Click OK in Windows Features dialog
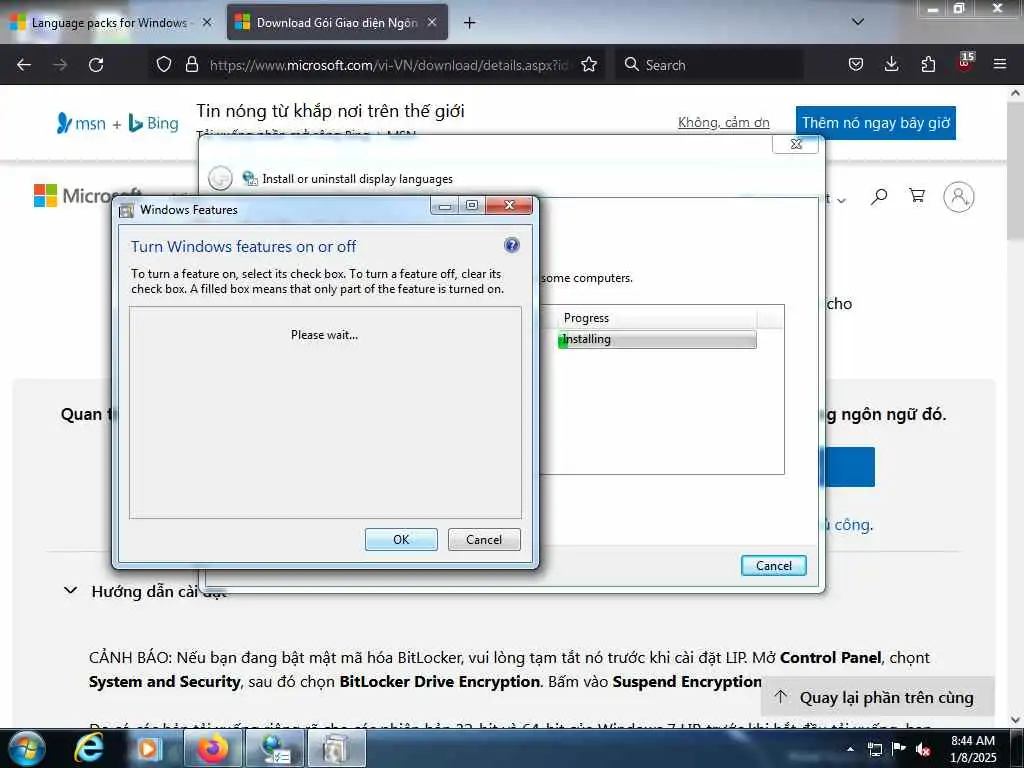 tap(401, 539)
